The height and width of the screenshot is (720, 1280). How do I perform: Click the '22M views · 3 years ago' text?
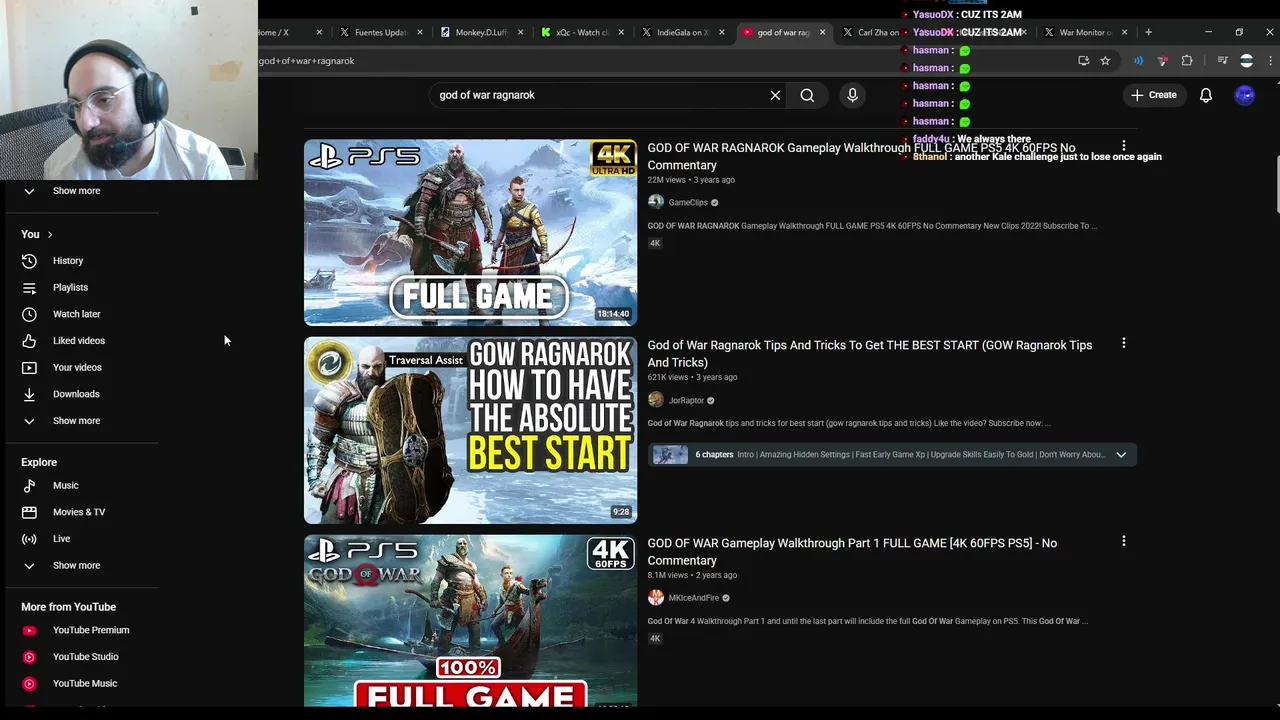coord(691,180)
